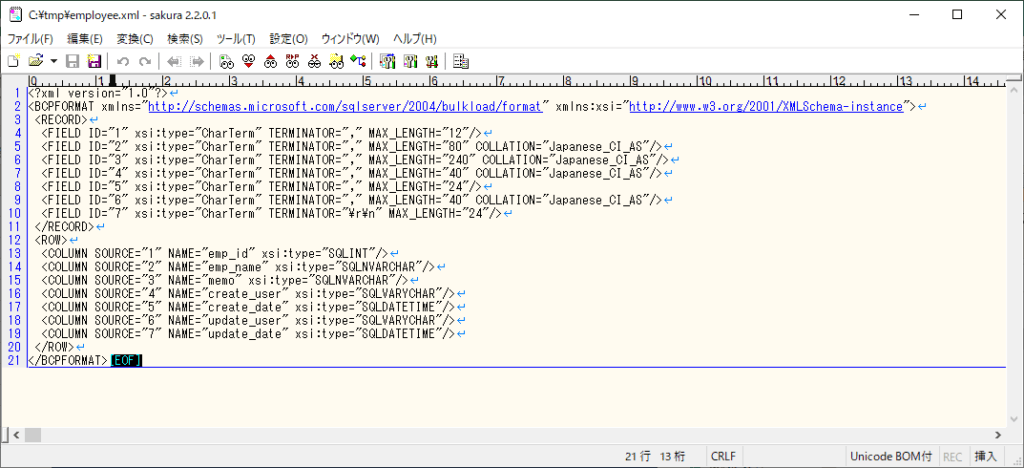This screenshot has height=468, width=1024.
Task: Click status bar '21 行 13 桁' position
Action: [656, 456]
